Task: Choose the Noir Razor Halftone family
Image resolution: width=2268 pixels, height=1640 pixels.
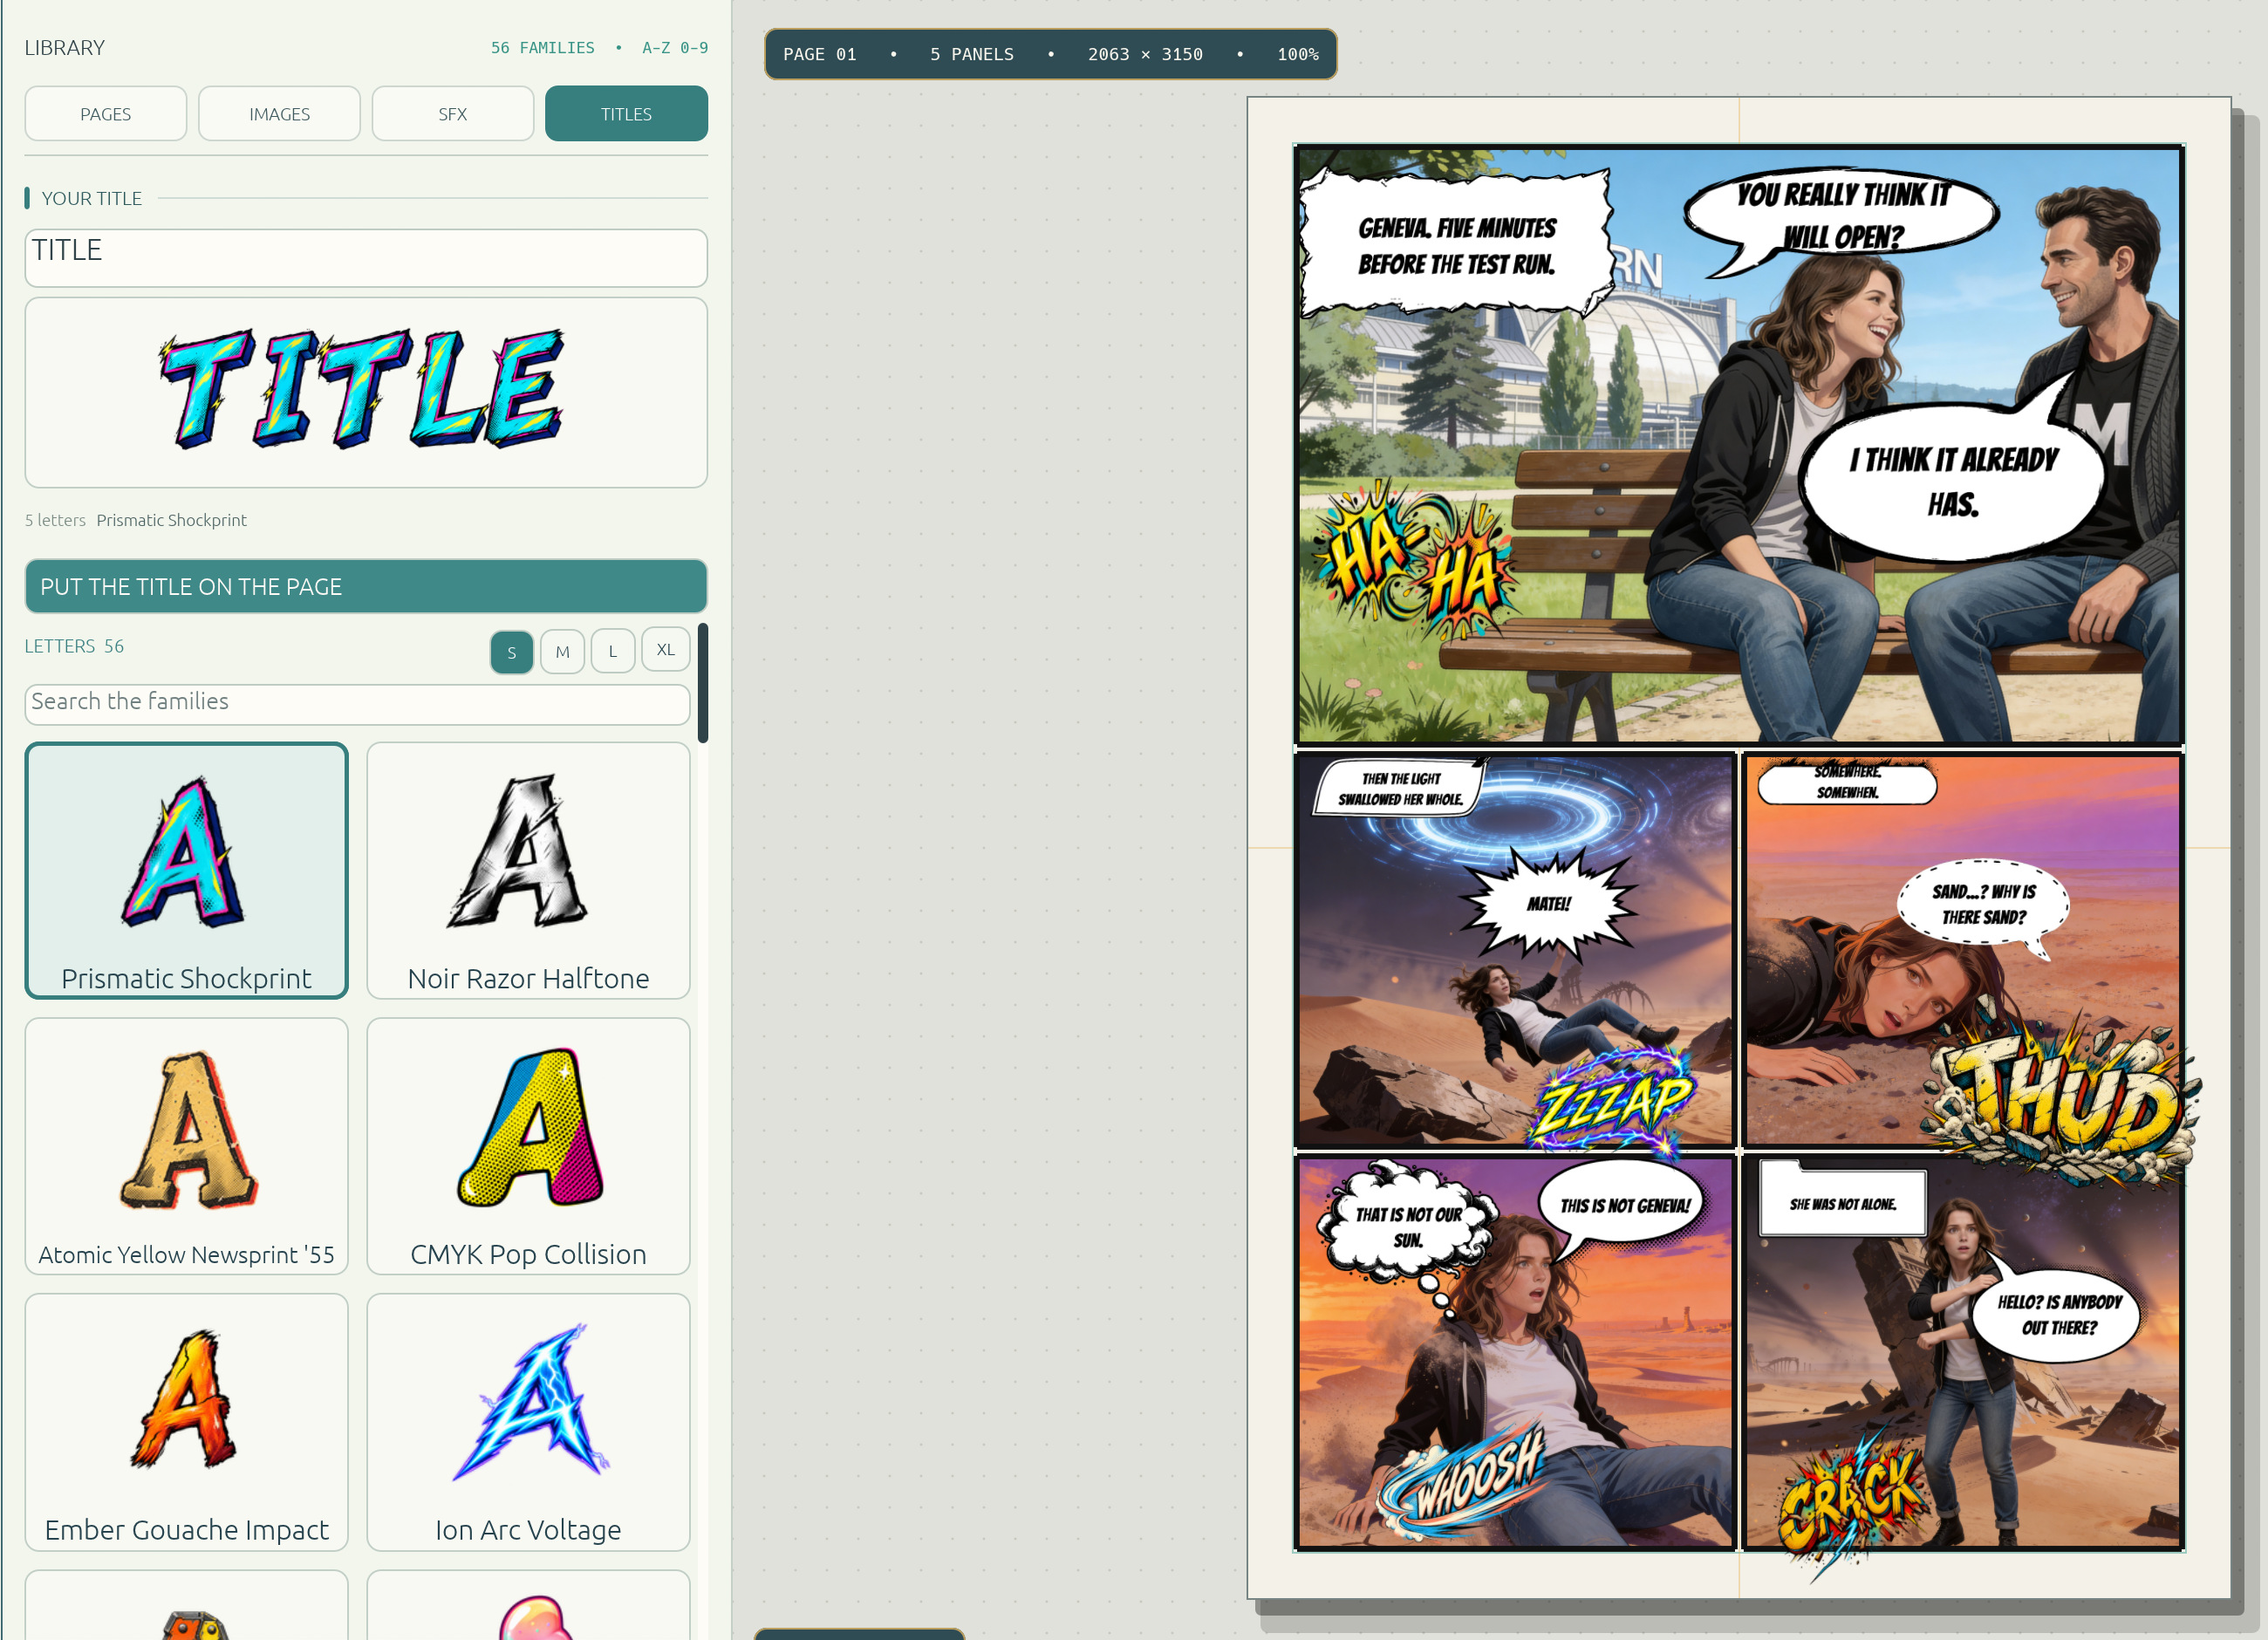Action: click(x=528, y=870)
